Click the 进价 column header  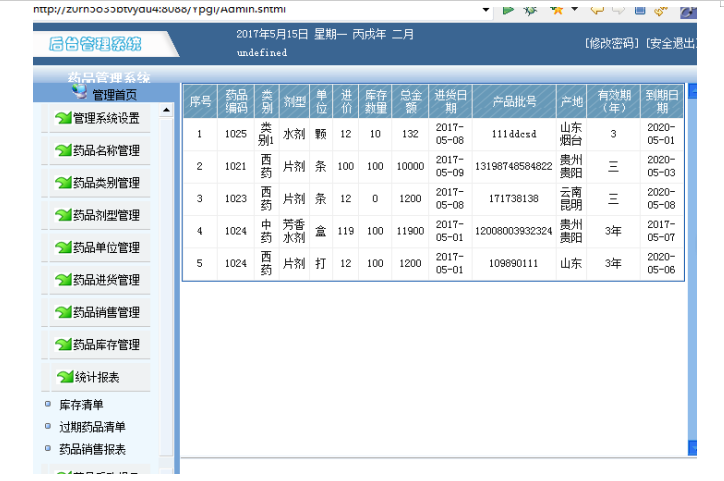click(x=346, y=101)
